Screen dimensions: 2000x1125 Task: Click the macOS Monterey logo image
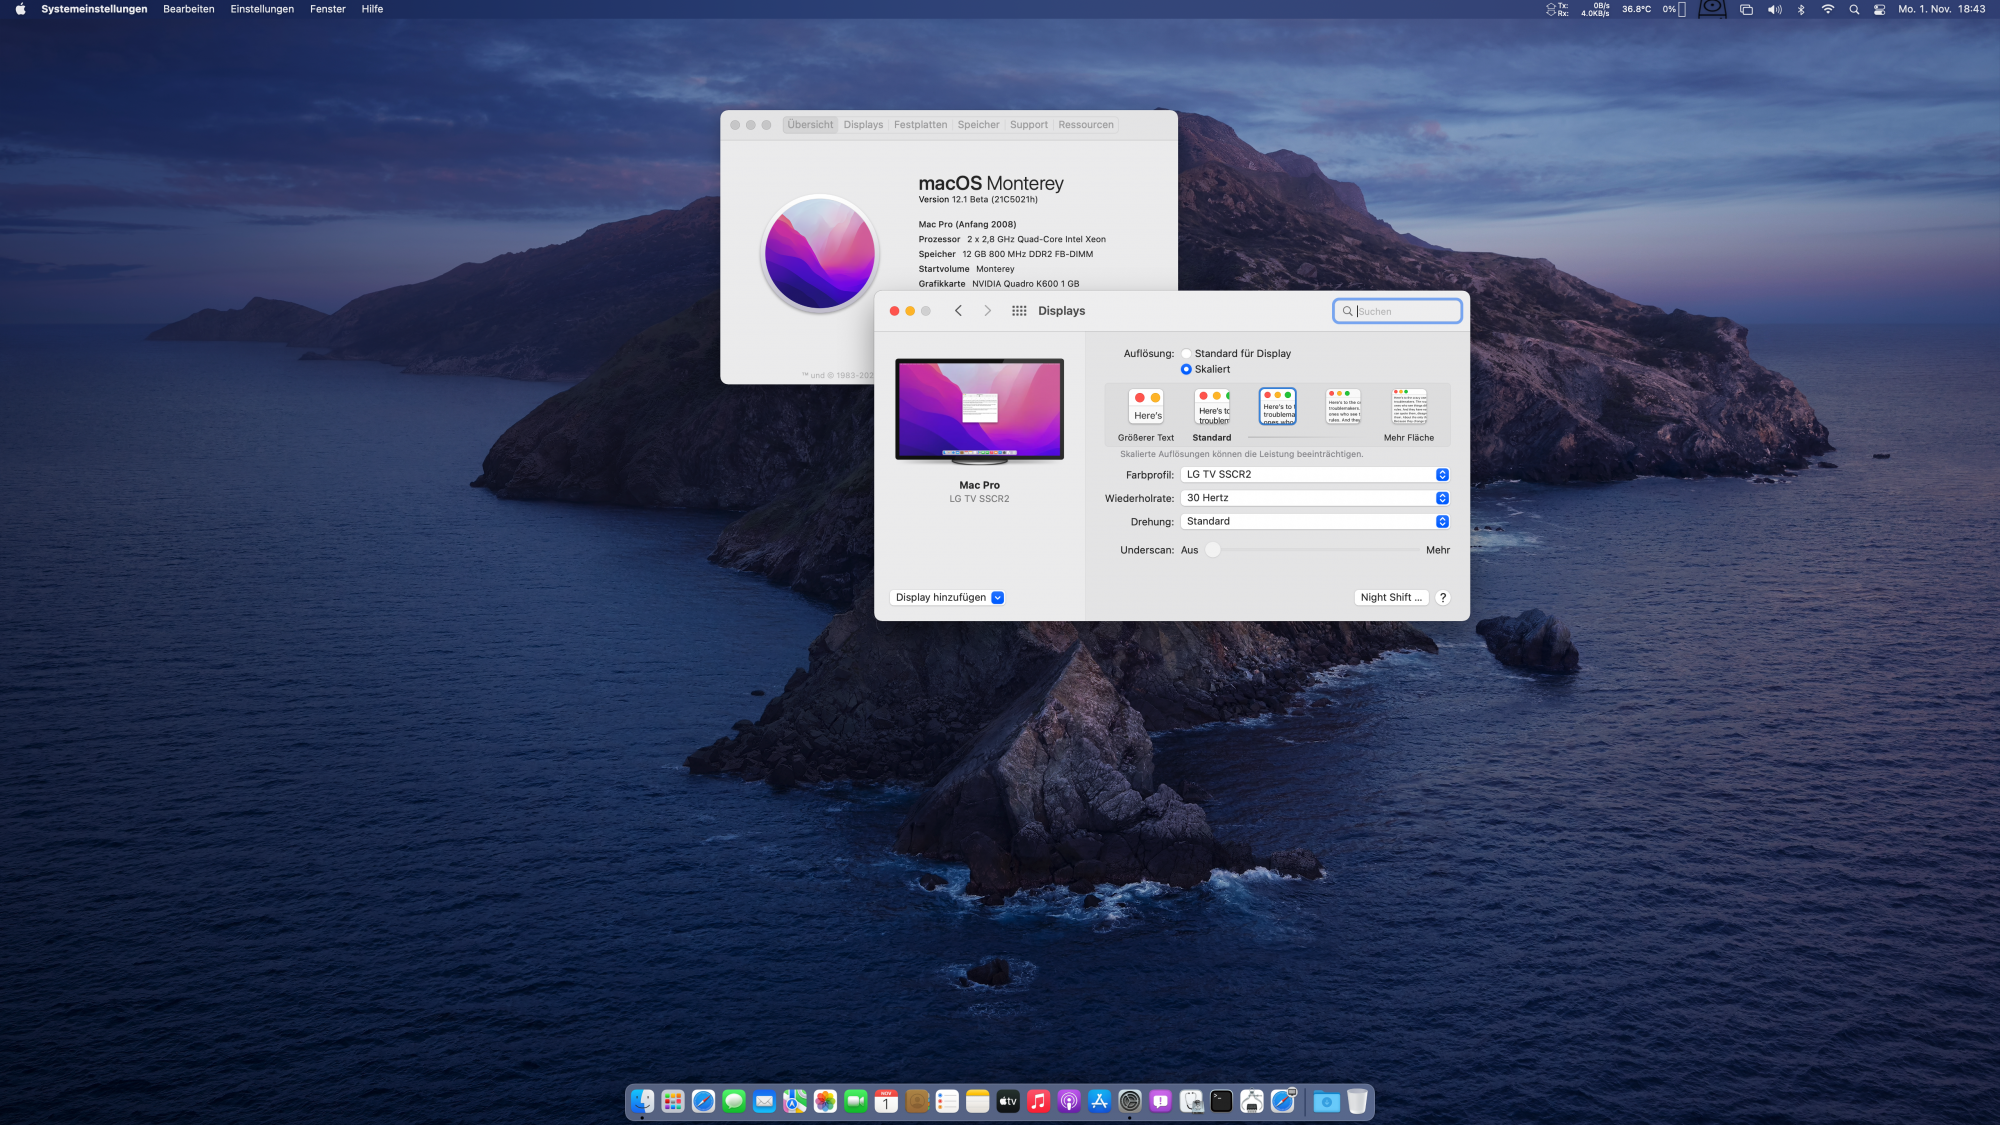(820, 253)
